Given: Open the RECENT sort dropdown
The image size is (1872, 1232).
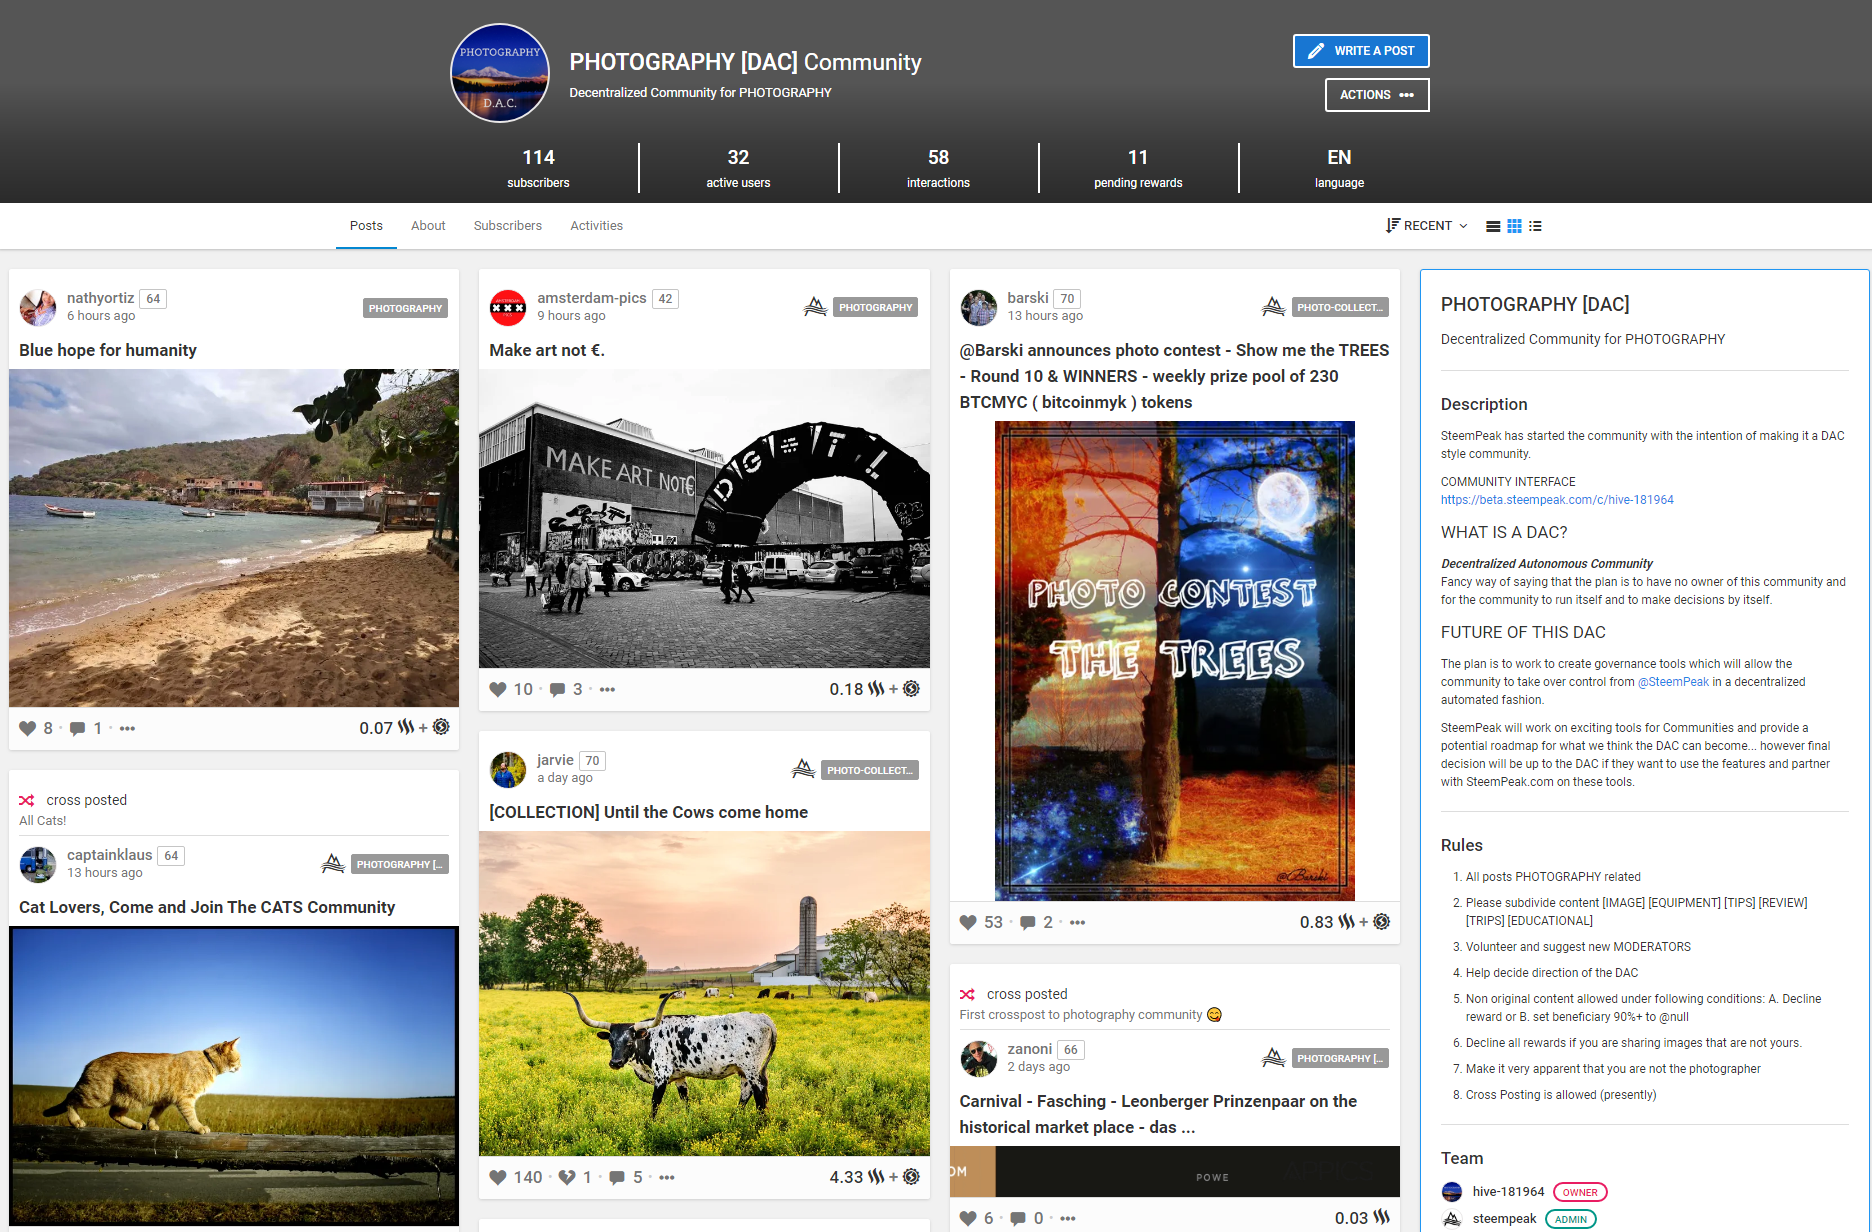Looking at the screenshot, I should 1427,226.
